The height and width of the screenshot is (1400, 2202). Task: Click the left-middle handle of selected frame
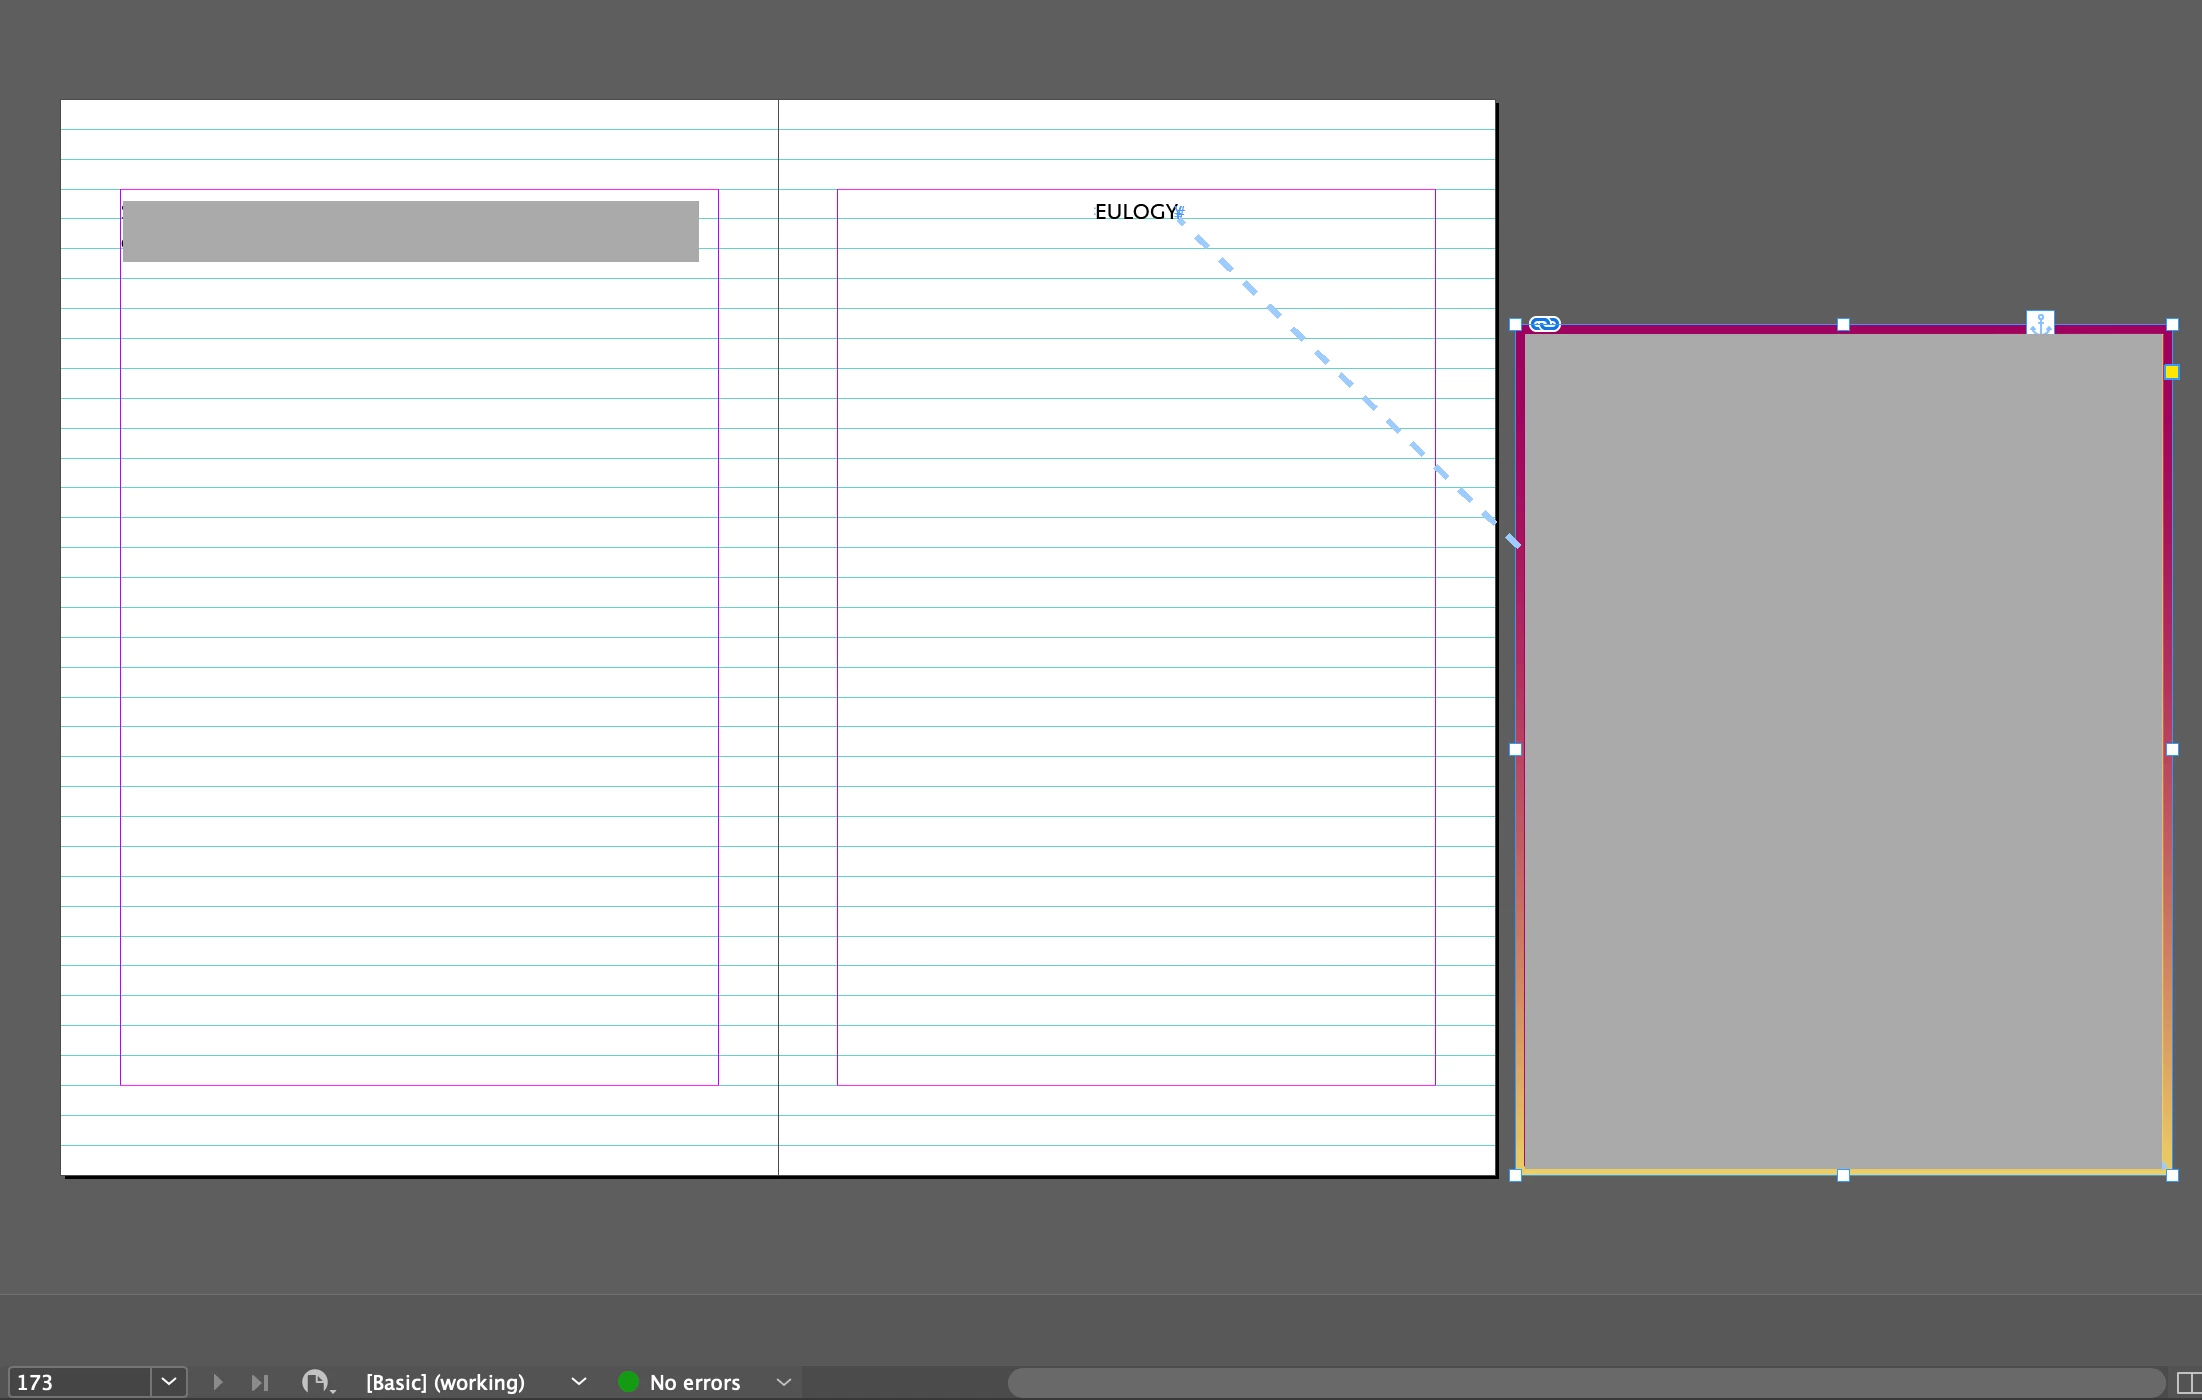1515,749
